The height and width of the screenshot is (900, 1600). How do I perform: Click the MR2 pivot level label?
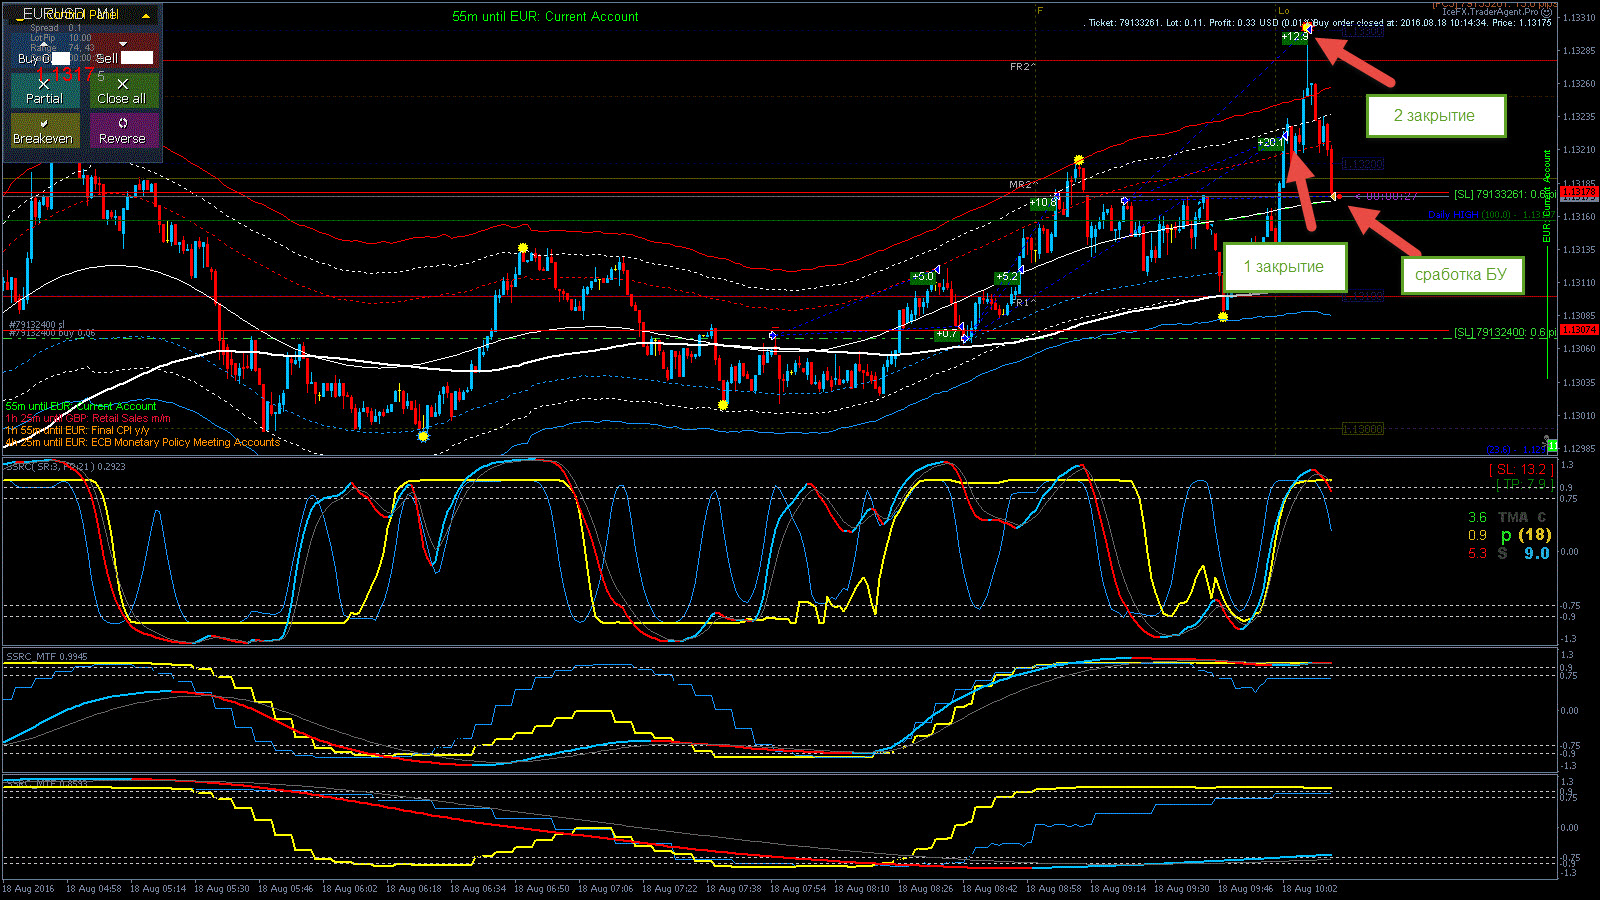(1022, 185)
